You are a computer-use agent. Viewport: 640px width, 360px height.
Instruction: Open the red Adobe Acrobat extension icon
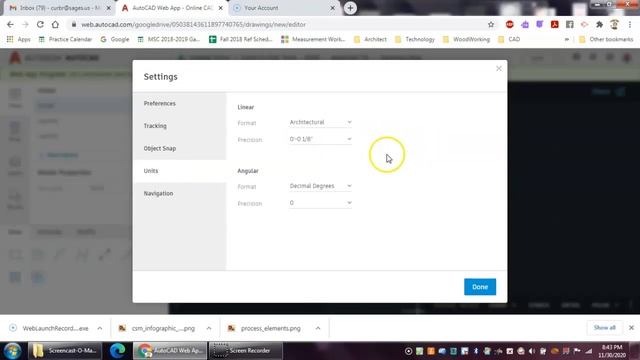tap(554, 24)
